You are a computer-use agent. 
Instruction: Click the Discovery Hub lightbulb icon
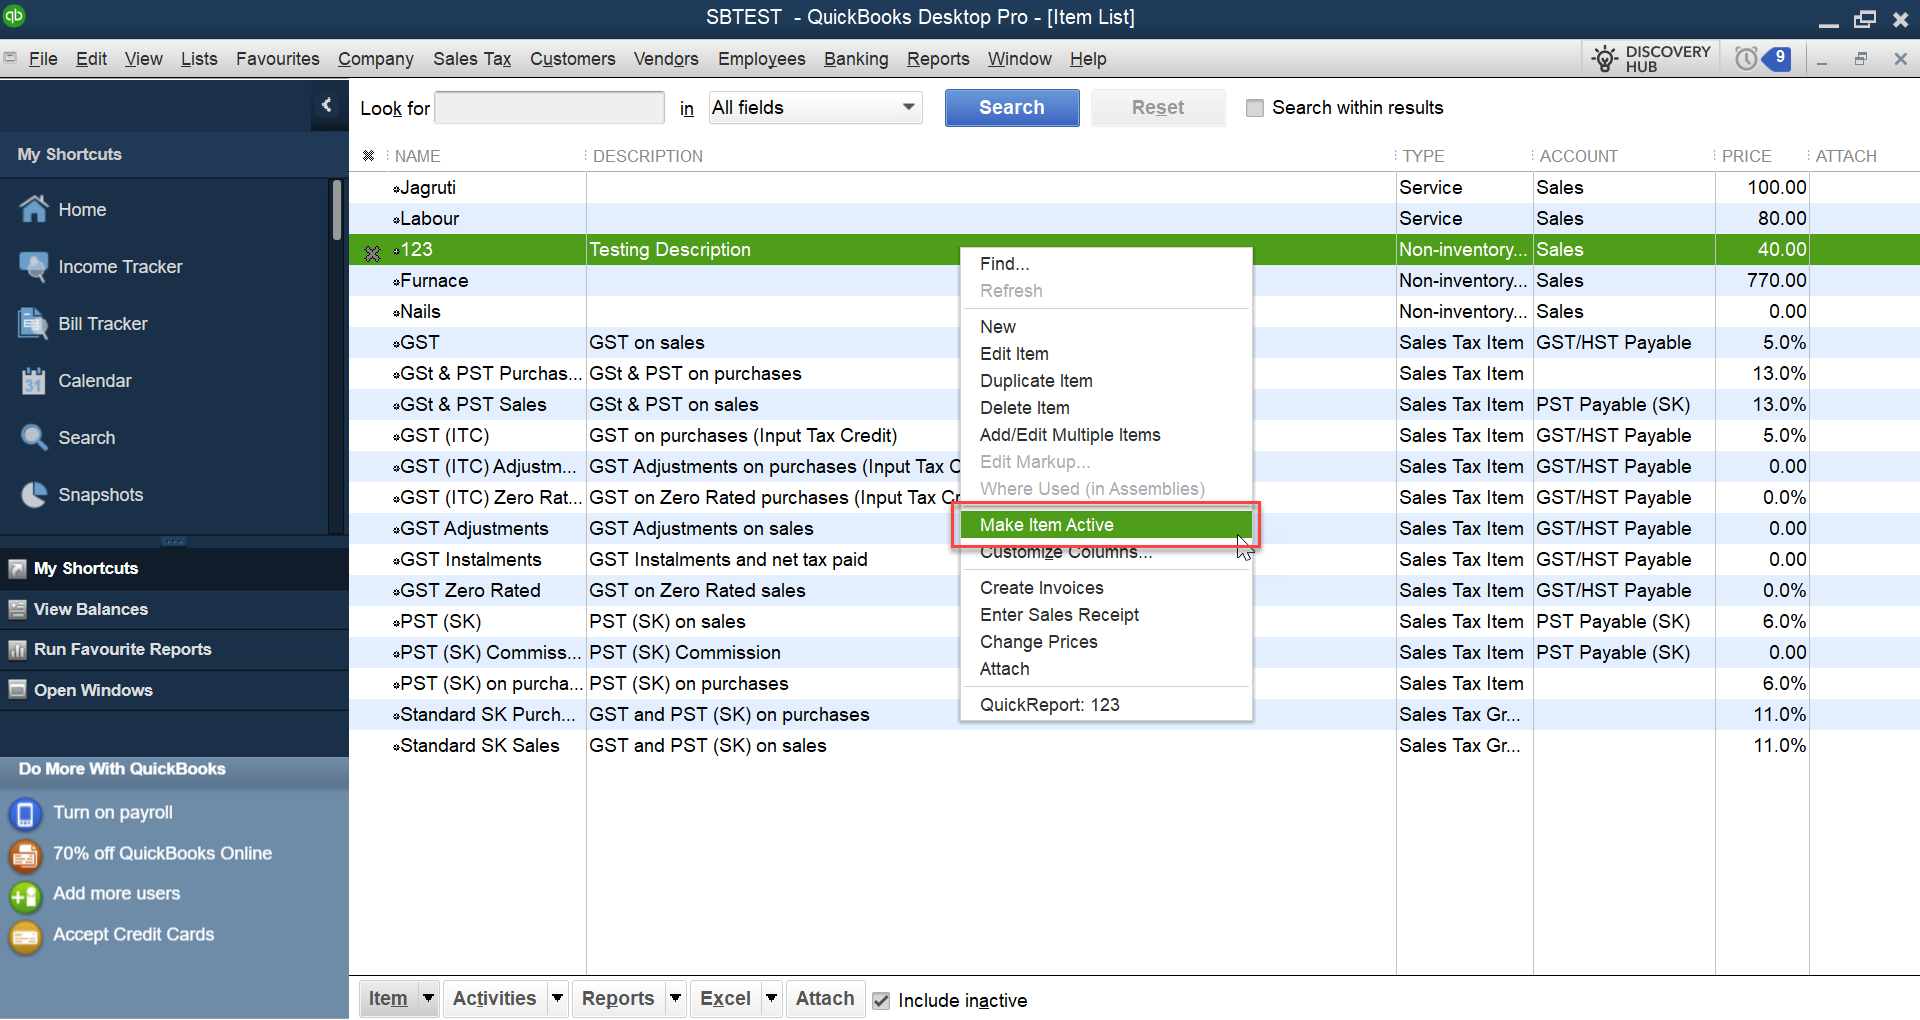1605,59
